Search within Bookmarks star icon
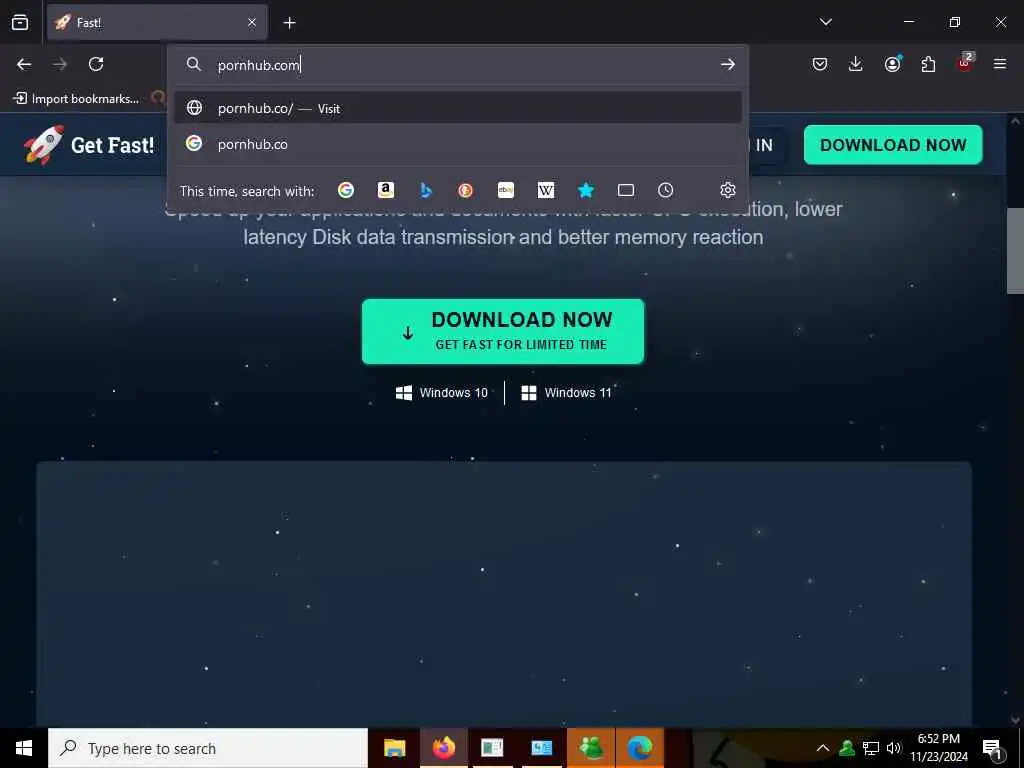This screenshot has width=1024, height=768. click(586, 190)
